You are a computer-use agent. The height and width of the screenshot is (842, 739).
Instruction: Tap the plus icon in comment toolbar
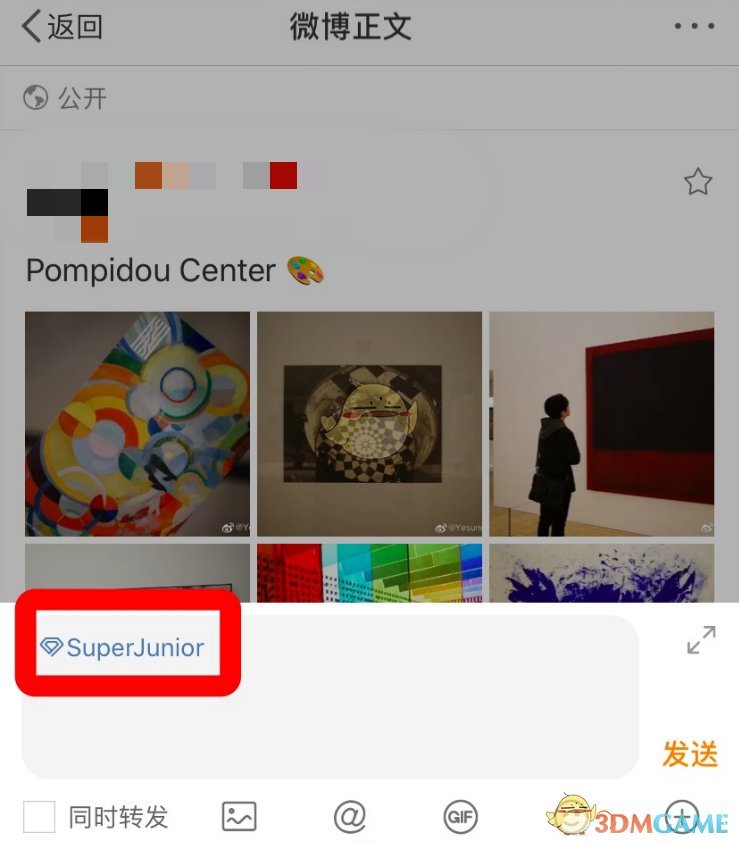[x=681, y=815]
